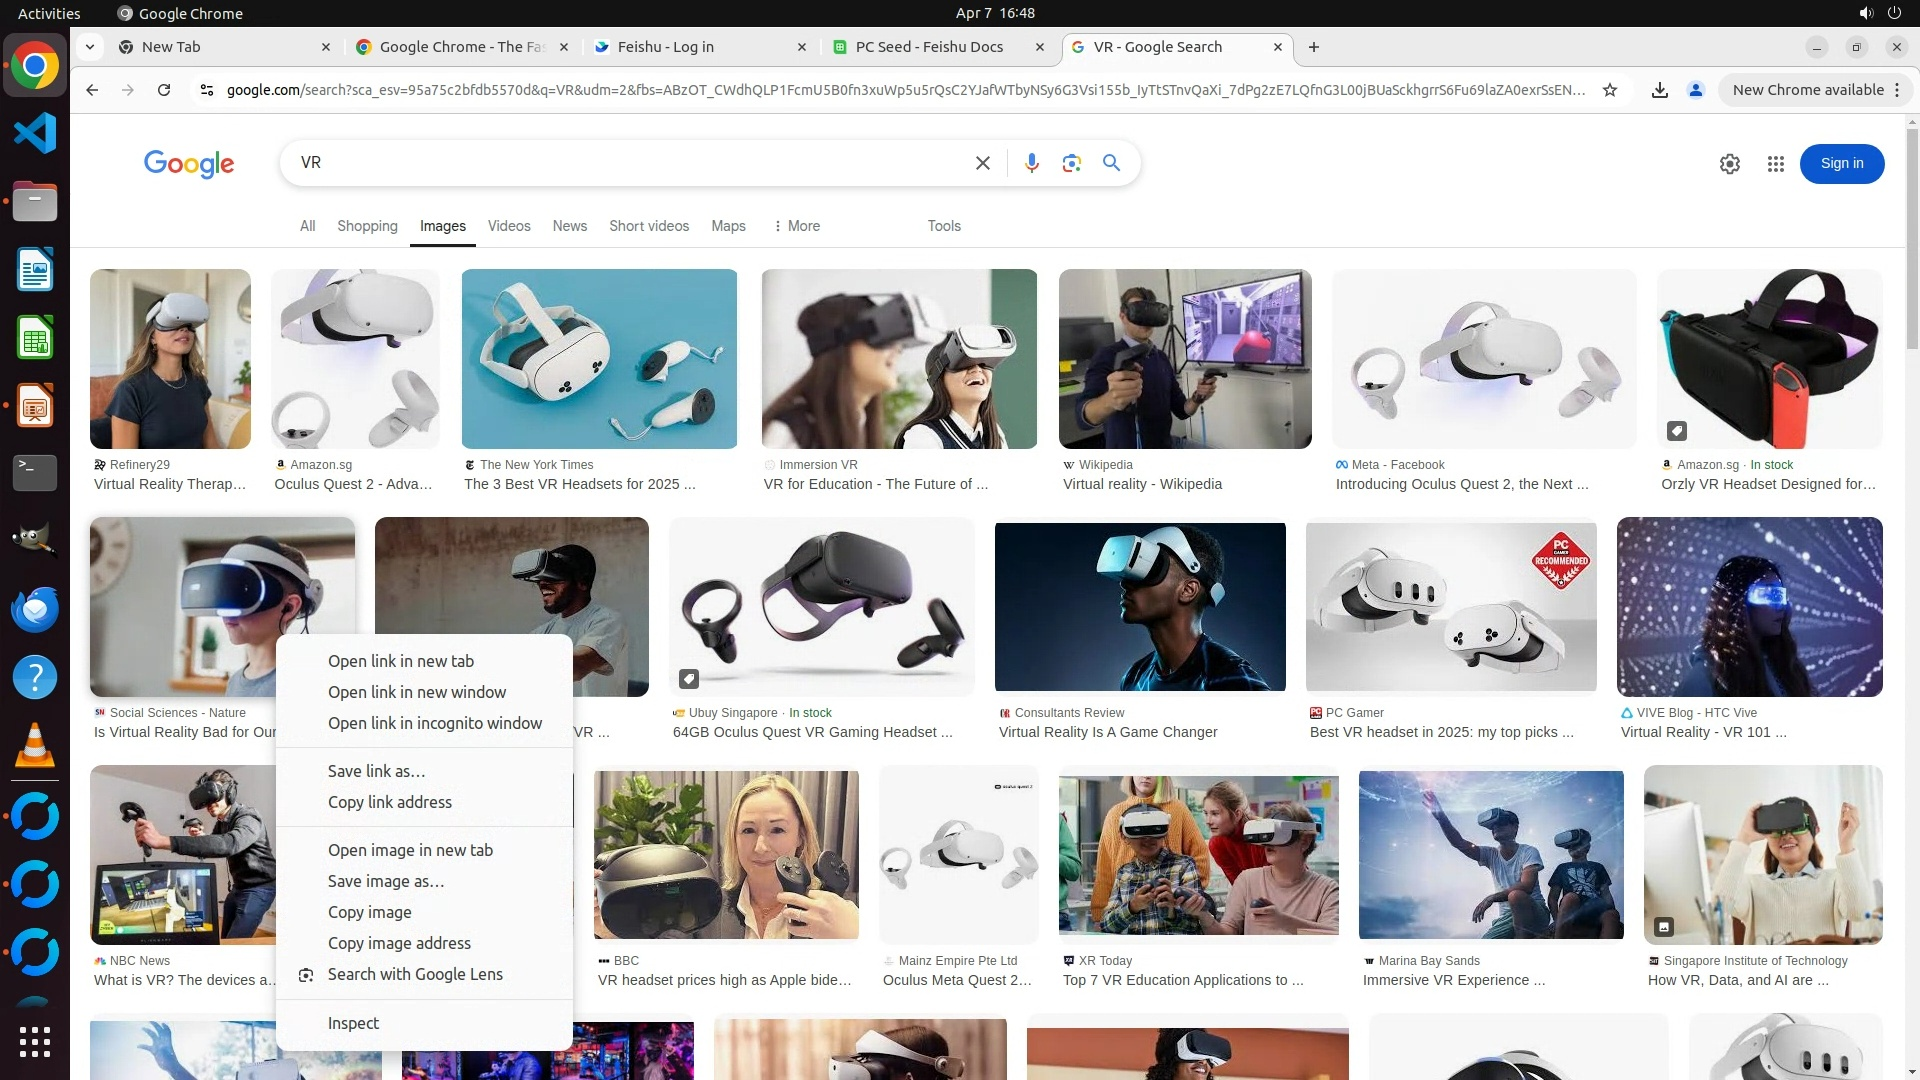Open Google Lens search by image
The width and height of the screenshot is (1920, 1080).
[1071, 163]
